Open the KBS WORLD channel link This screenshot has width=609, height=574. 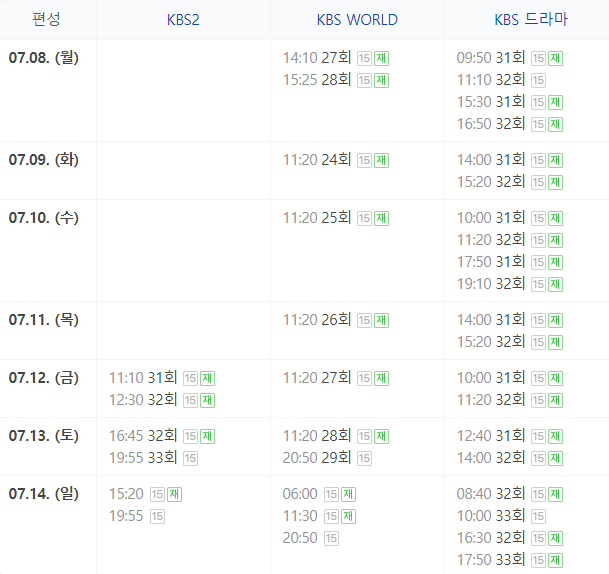pos(357,20)
